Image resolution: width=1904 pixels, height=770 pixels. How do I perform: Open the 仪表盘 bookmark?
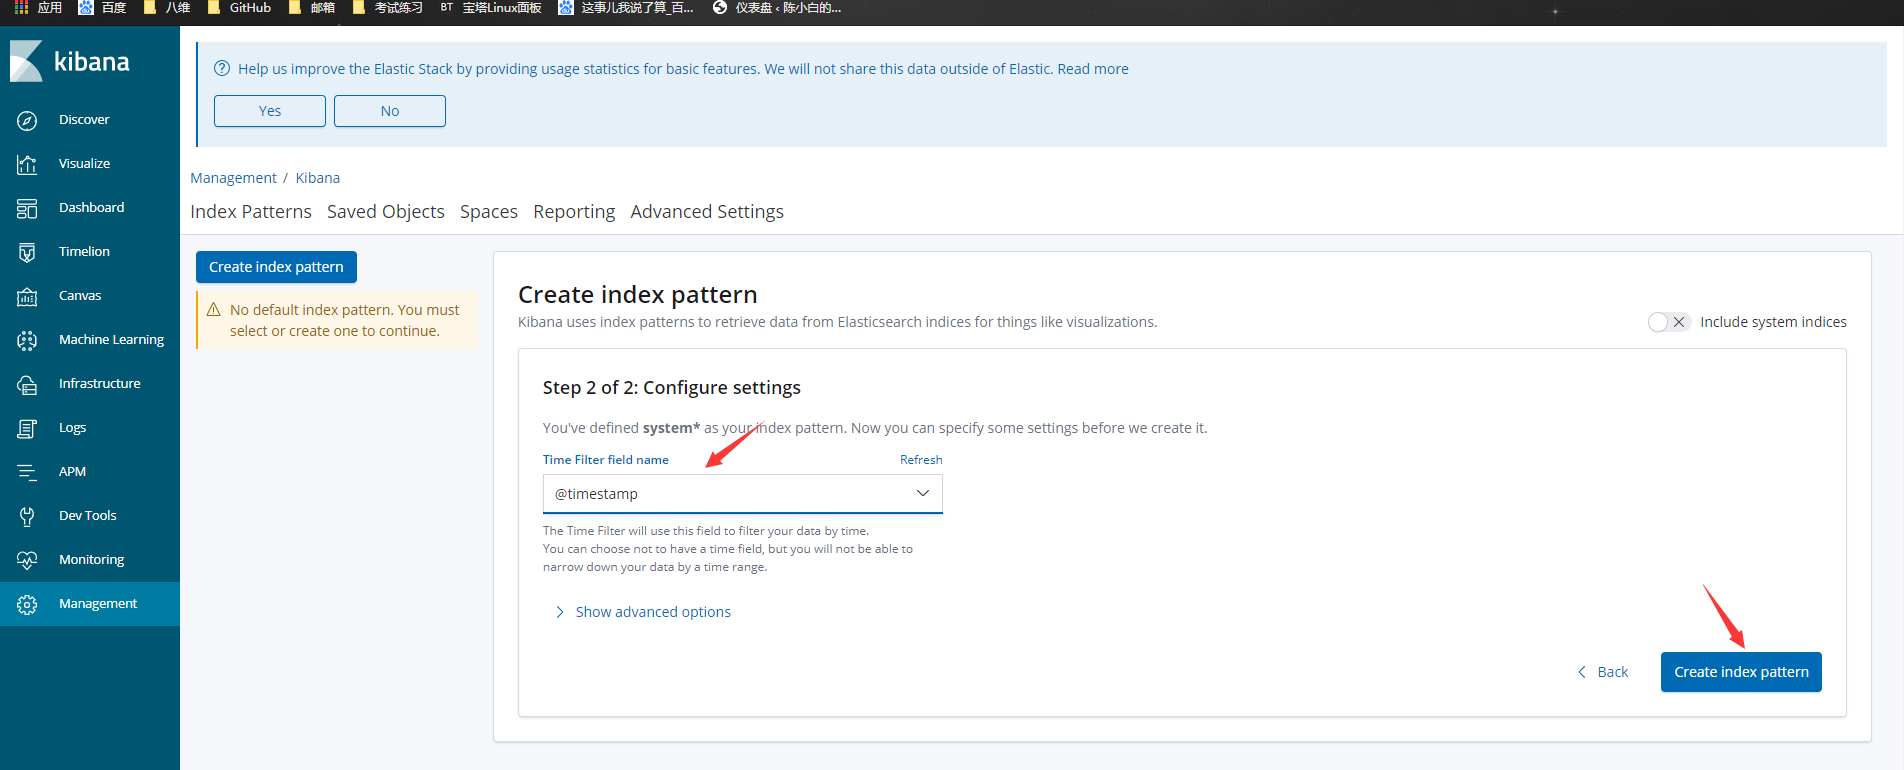coord(777,8)
